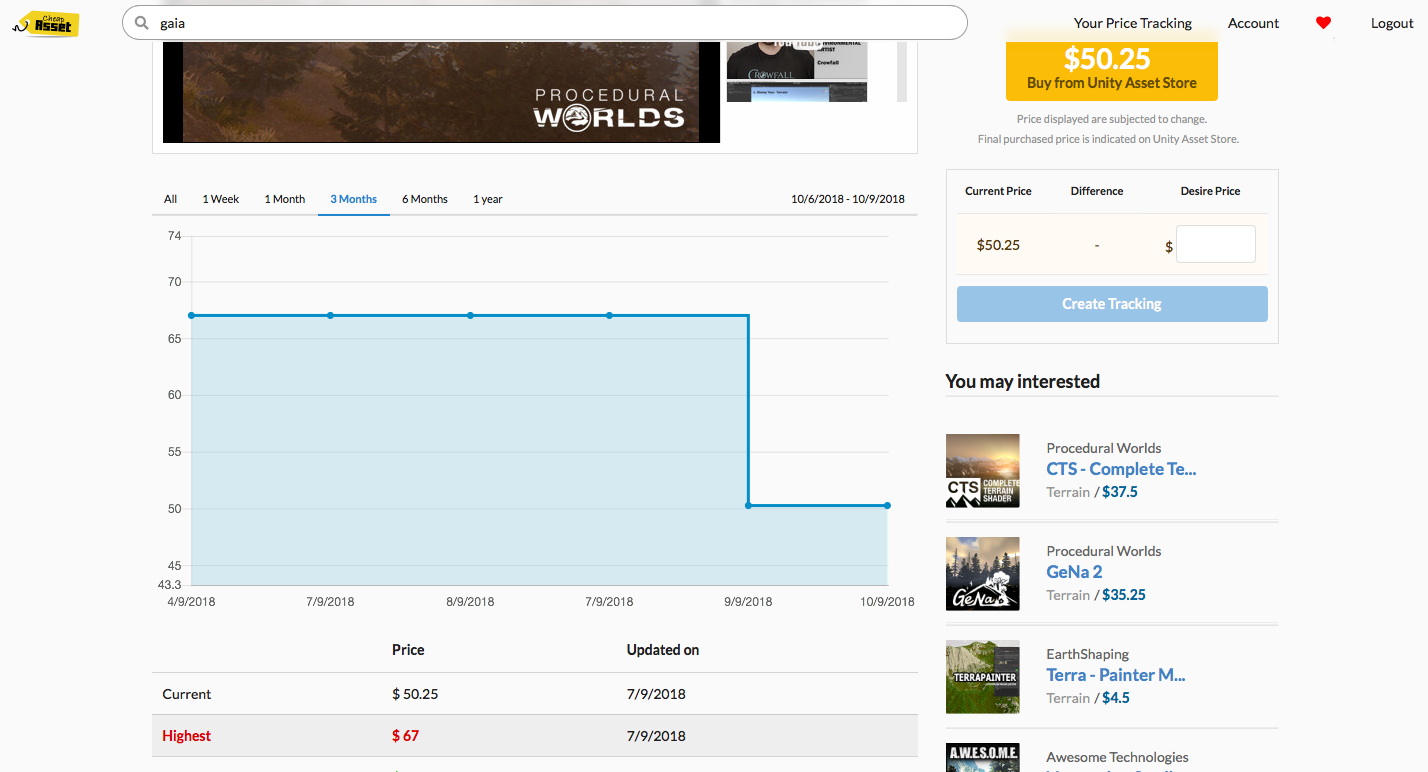
Task: Focus the search box containing 'gaia'
Action: 545,23
